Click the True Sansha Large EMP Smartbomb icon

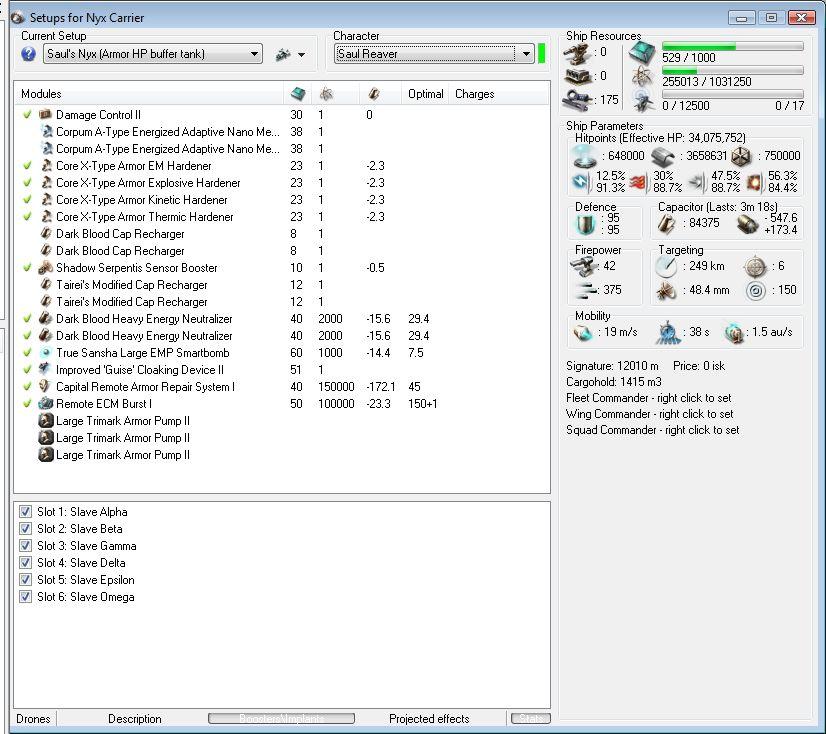(46, 353)
